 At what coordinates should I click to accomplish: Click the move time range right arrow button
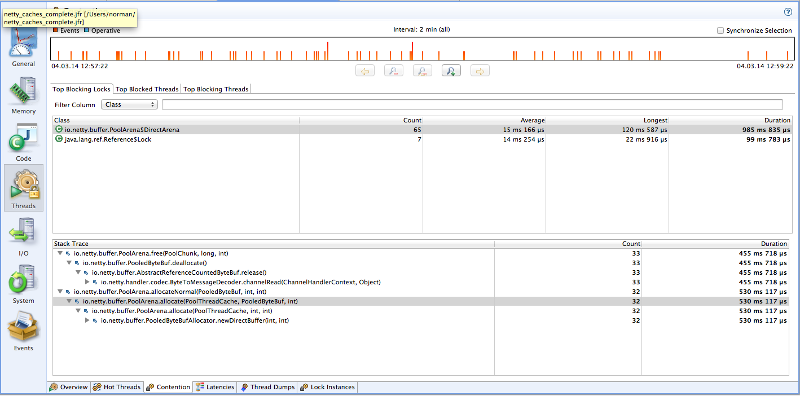[x=480, y=71]
